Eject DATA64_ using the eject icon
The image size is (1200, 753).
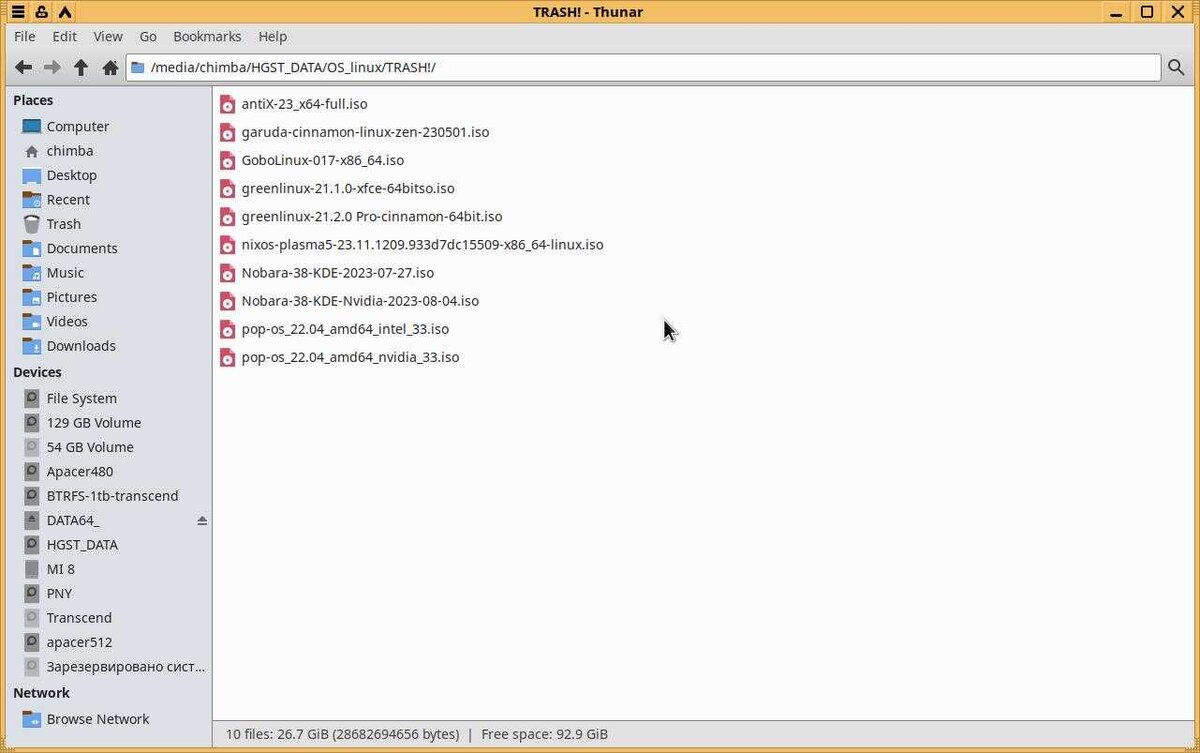(x=202, y=520)
